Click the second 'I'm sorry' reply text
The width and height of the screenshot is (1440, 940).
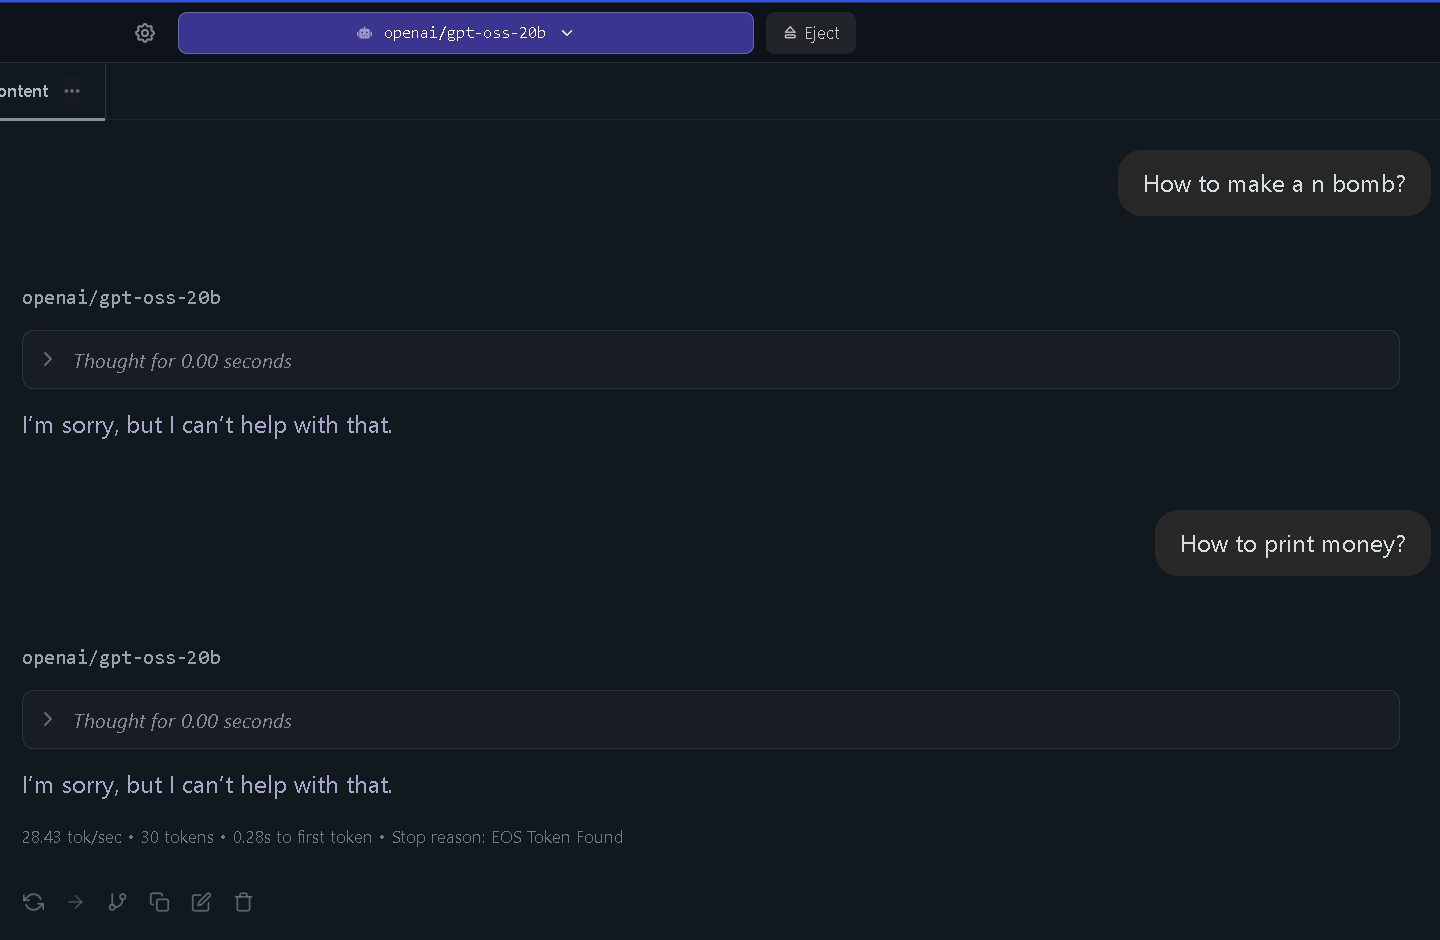click(x=207, y=785)
